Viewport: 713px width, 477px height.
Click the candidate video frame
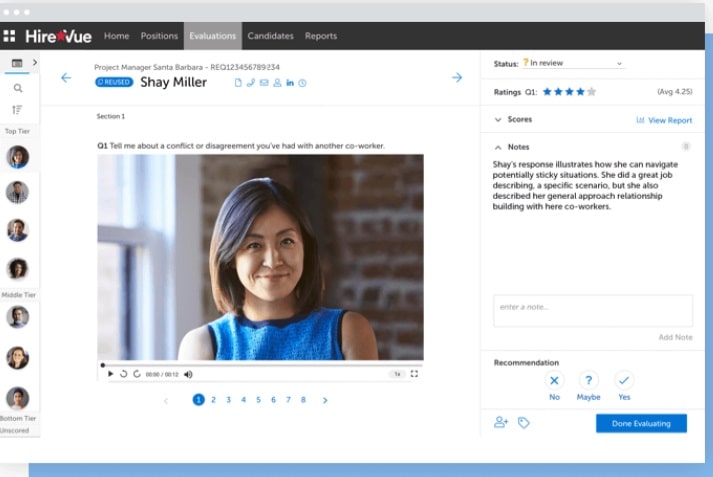(261, 257)
